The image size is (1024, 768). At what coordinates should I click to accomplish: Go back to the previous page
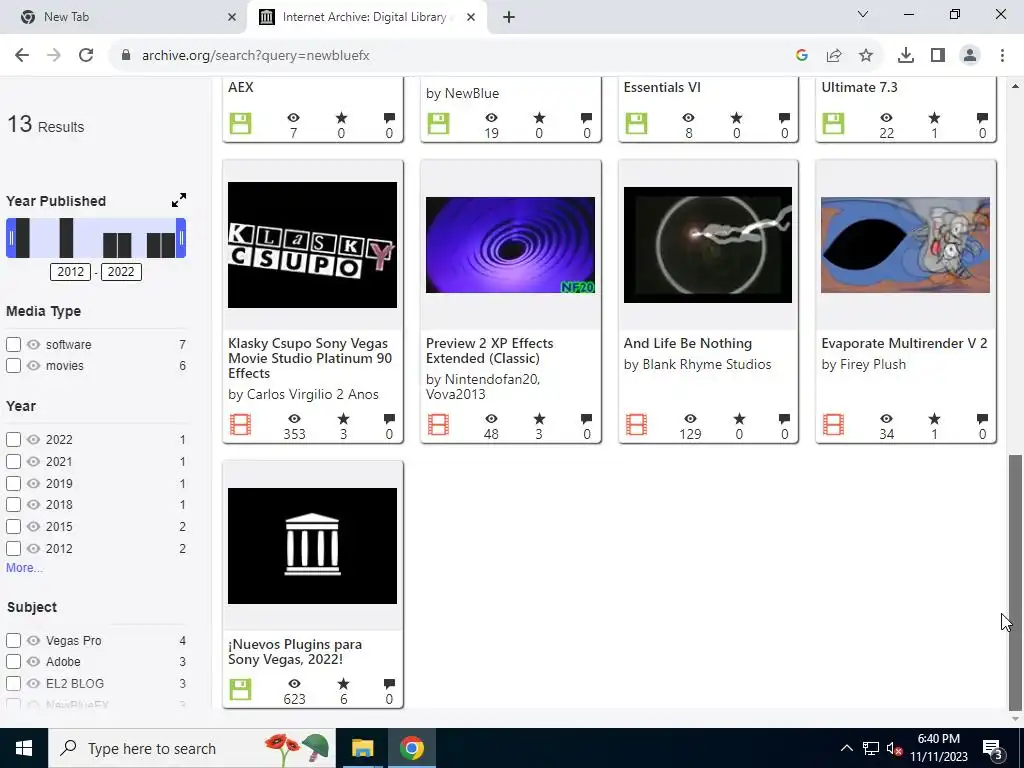point(22,56)
